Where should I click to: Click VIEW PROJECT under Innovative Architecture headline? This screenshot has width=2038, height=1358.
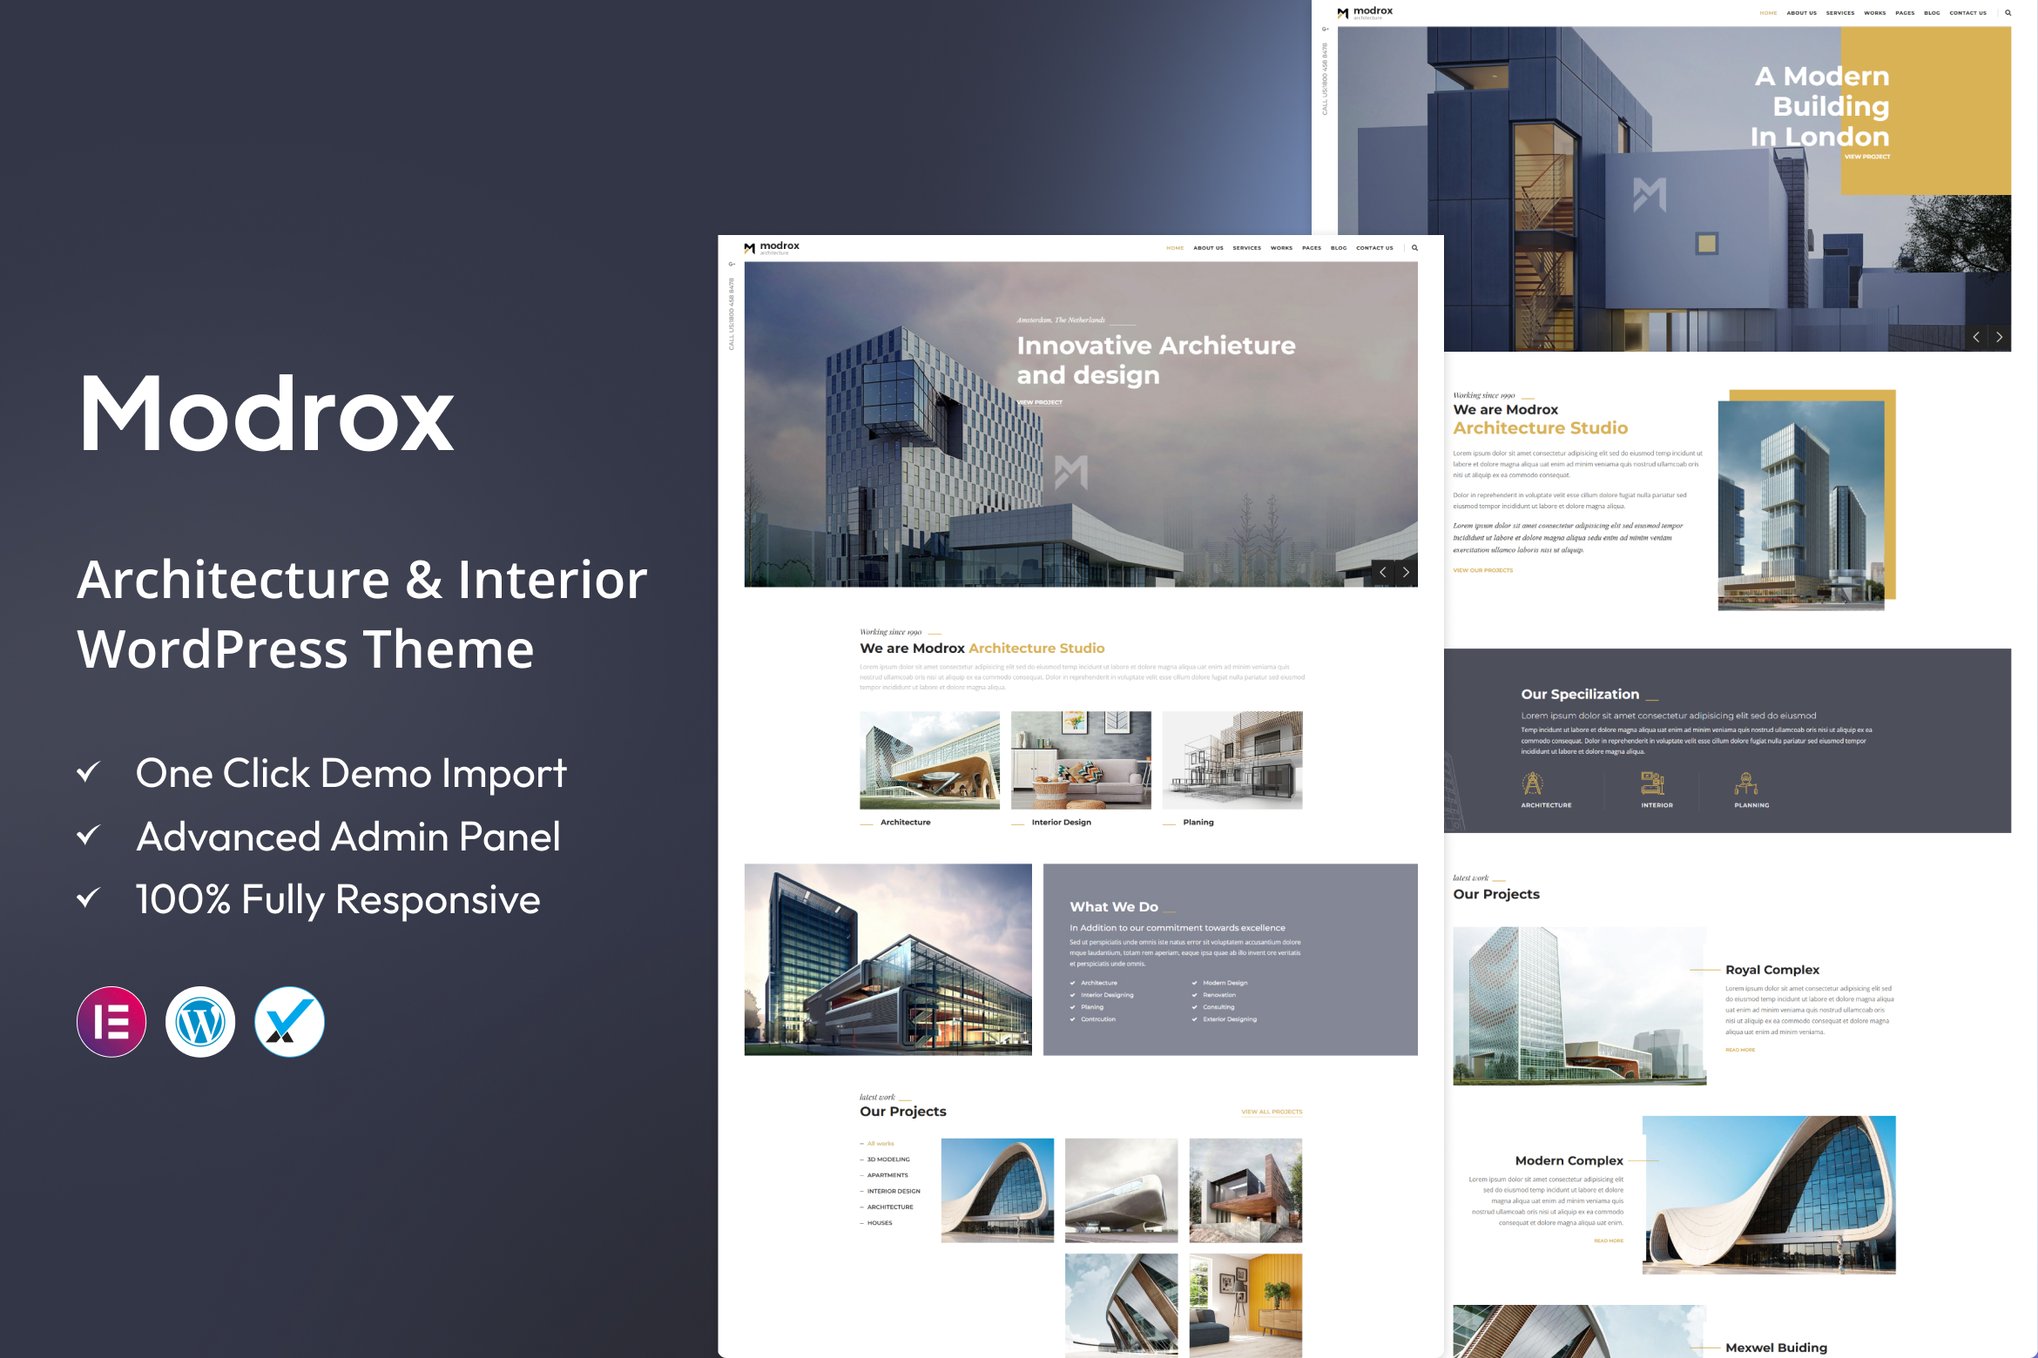point(1040,402)
